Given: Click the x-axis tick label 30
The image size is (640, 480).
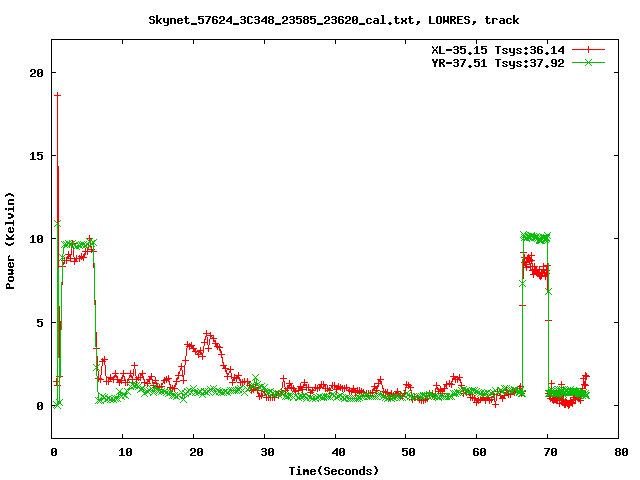Looking at the screenshot, I should [x=265, y=452].
